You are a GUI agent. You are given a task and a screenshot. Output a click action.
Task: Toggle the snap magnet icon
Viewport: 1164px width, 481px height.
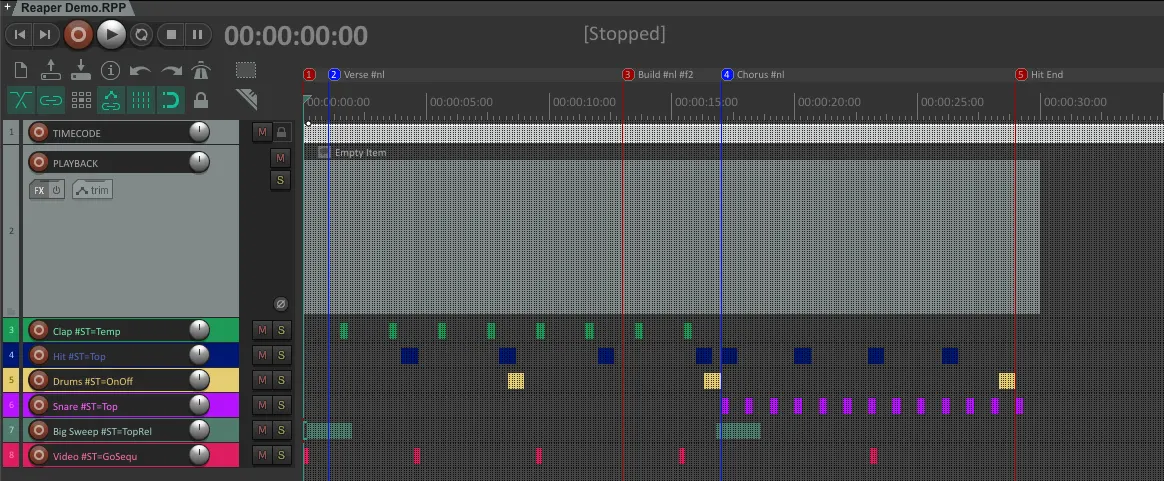coord(171,100)
